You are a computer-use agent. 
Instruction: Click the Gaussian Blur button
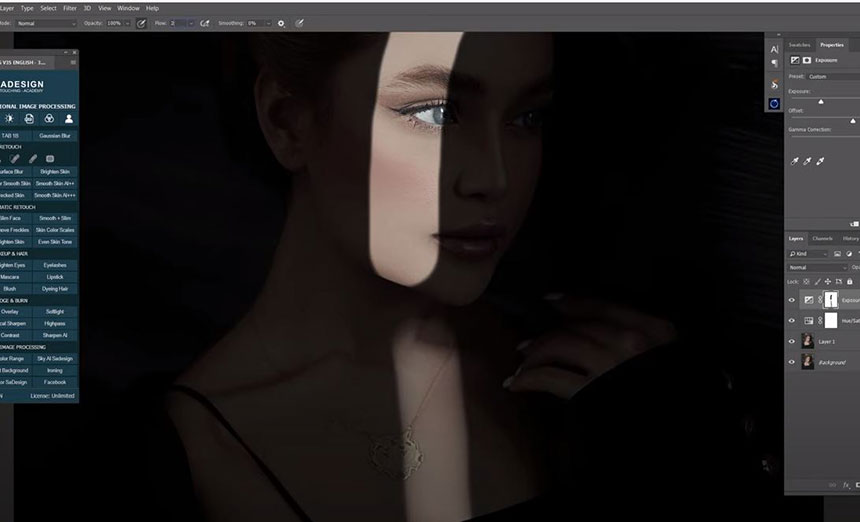[x=55, y=135]
